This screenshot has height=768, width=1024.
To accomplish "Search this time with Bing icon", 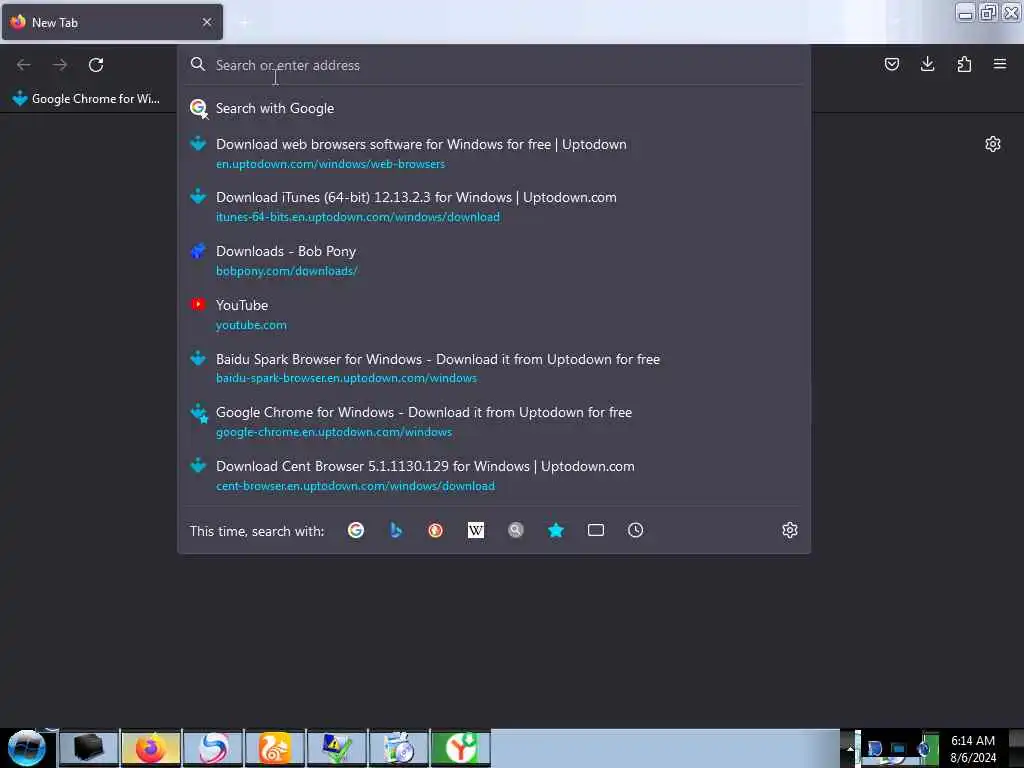I will click(x=396, y=530).
